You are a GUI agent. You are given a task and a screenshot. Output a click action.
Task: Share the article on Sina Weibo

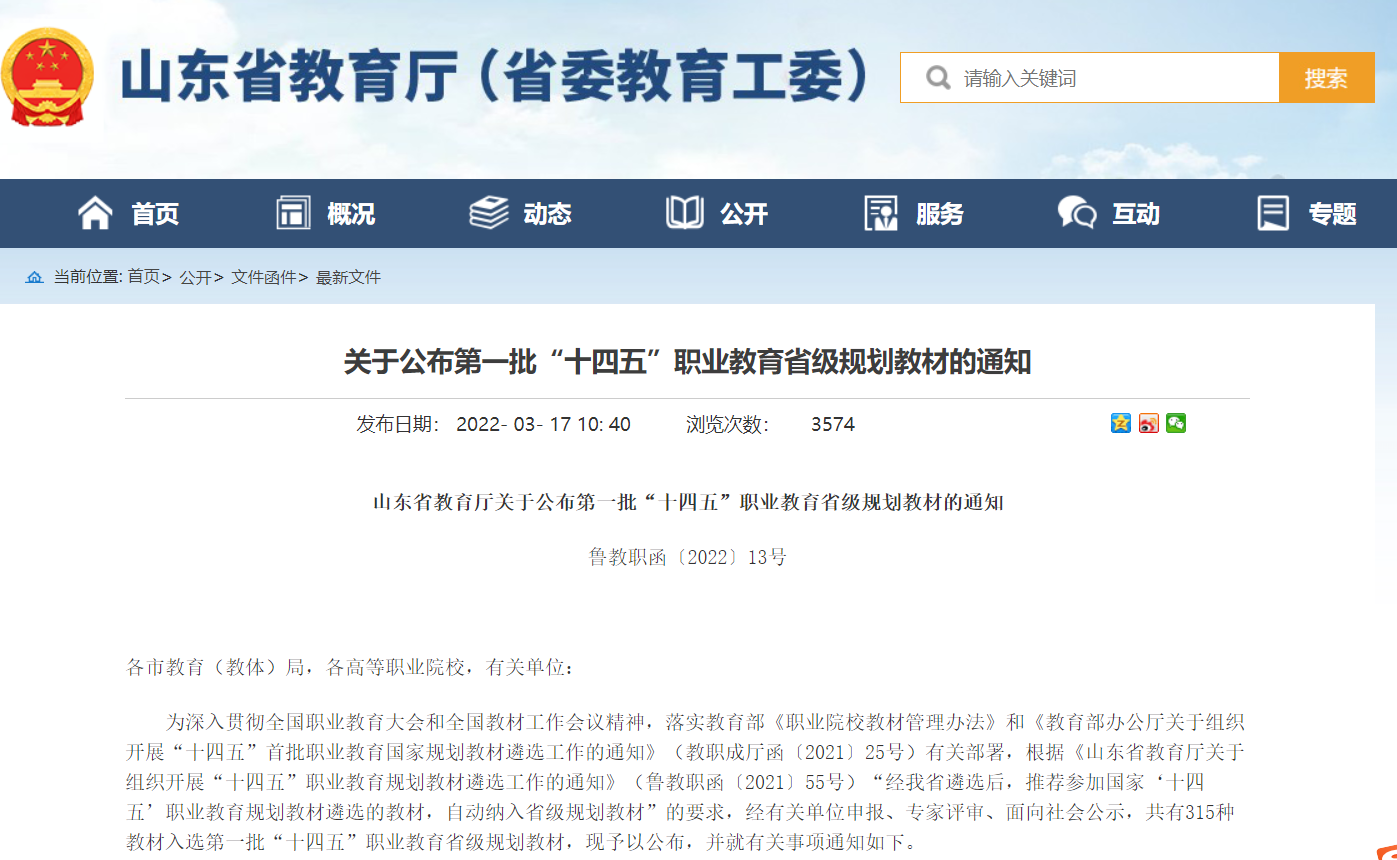(x=1148, y=423)
